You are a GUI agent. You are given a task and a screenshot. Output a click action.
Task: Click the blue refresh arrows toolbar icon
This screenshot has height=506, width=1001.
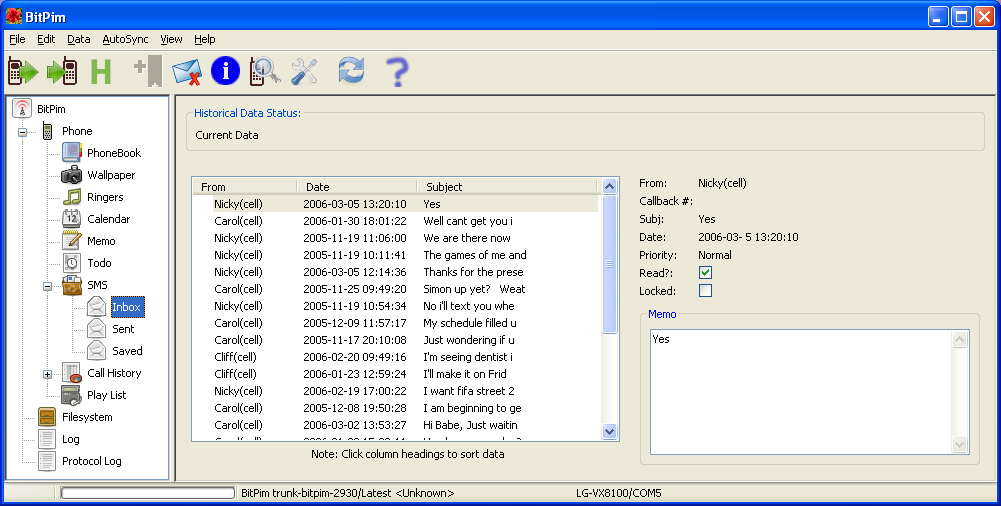point(351,71)
